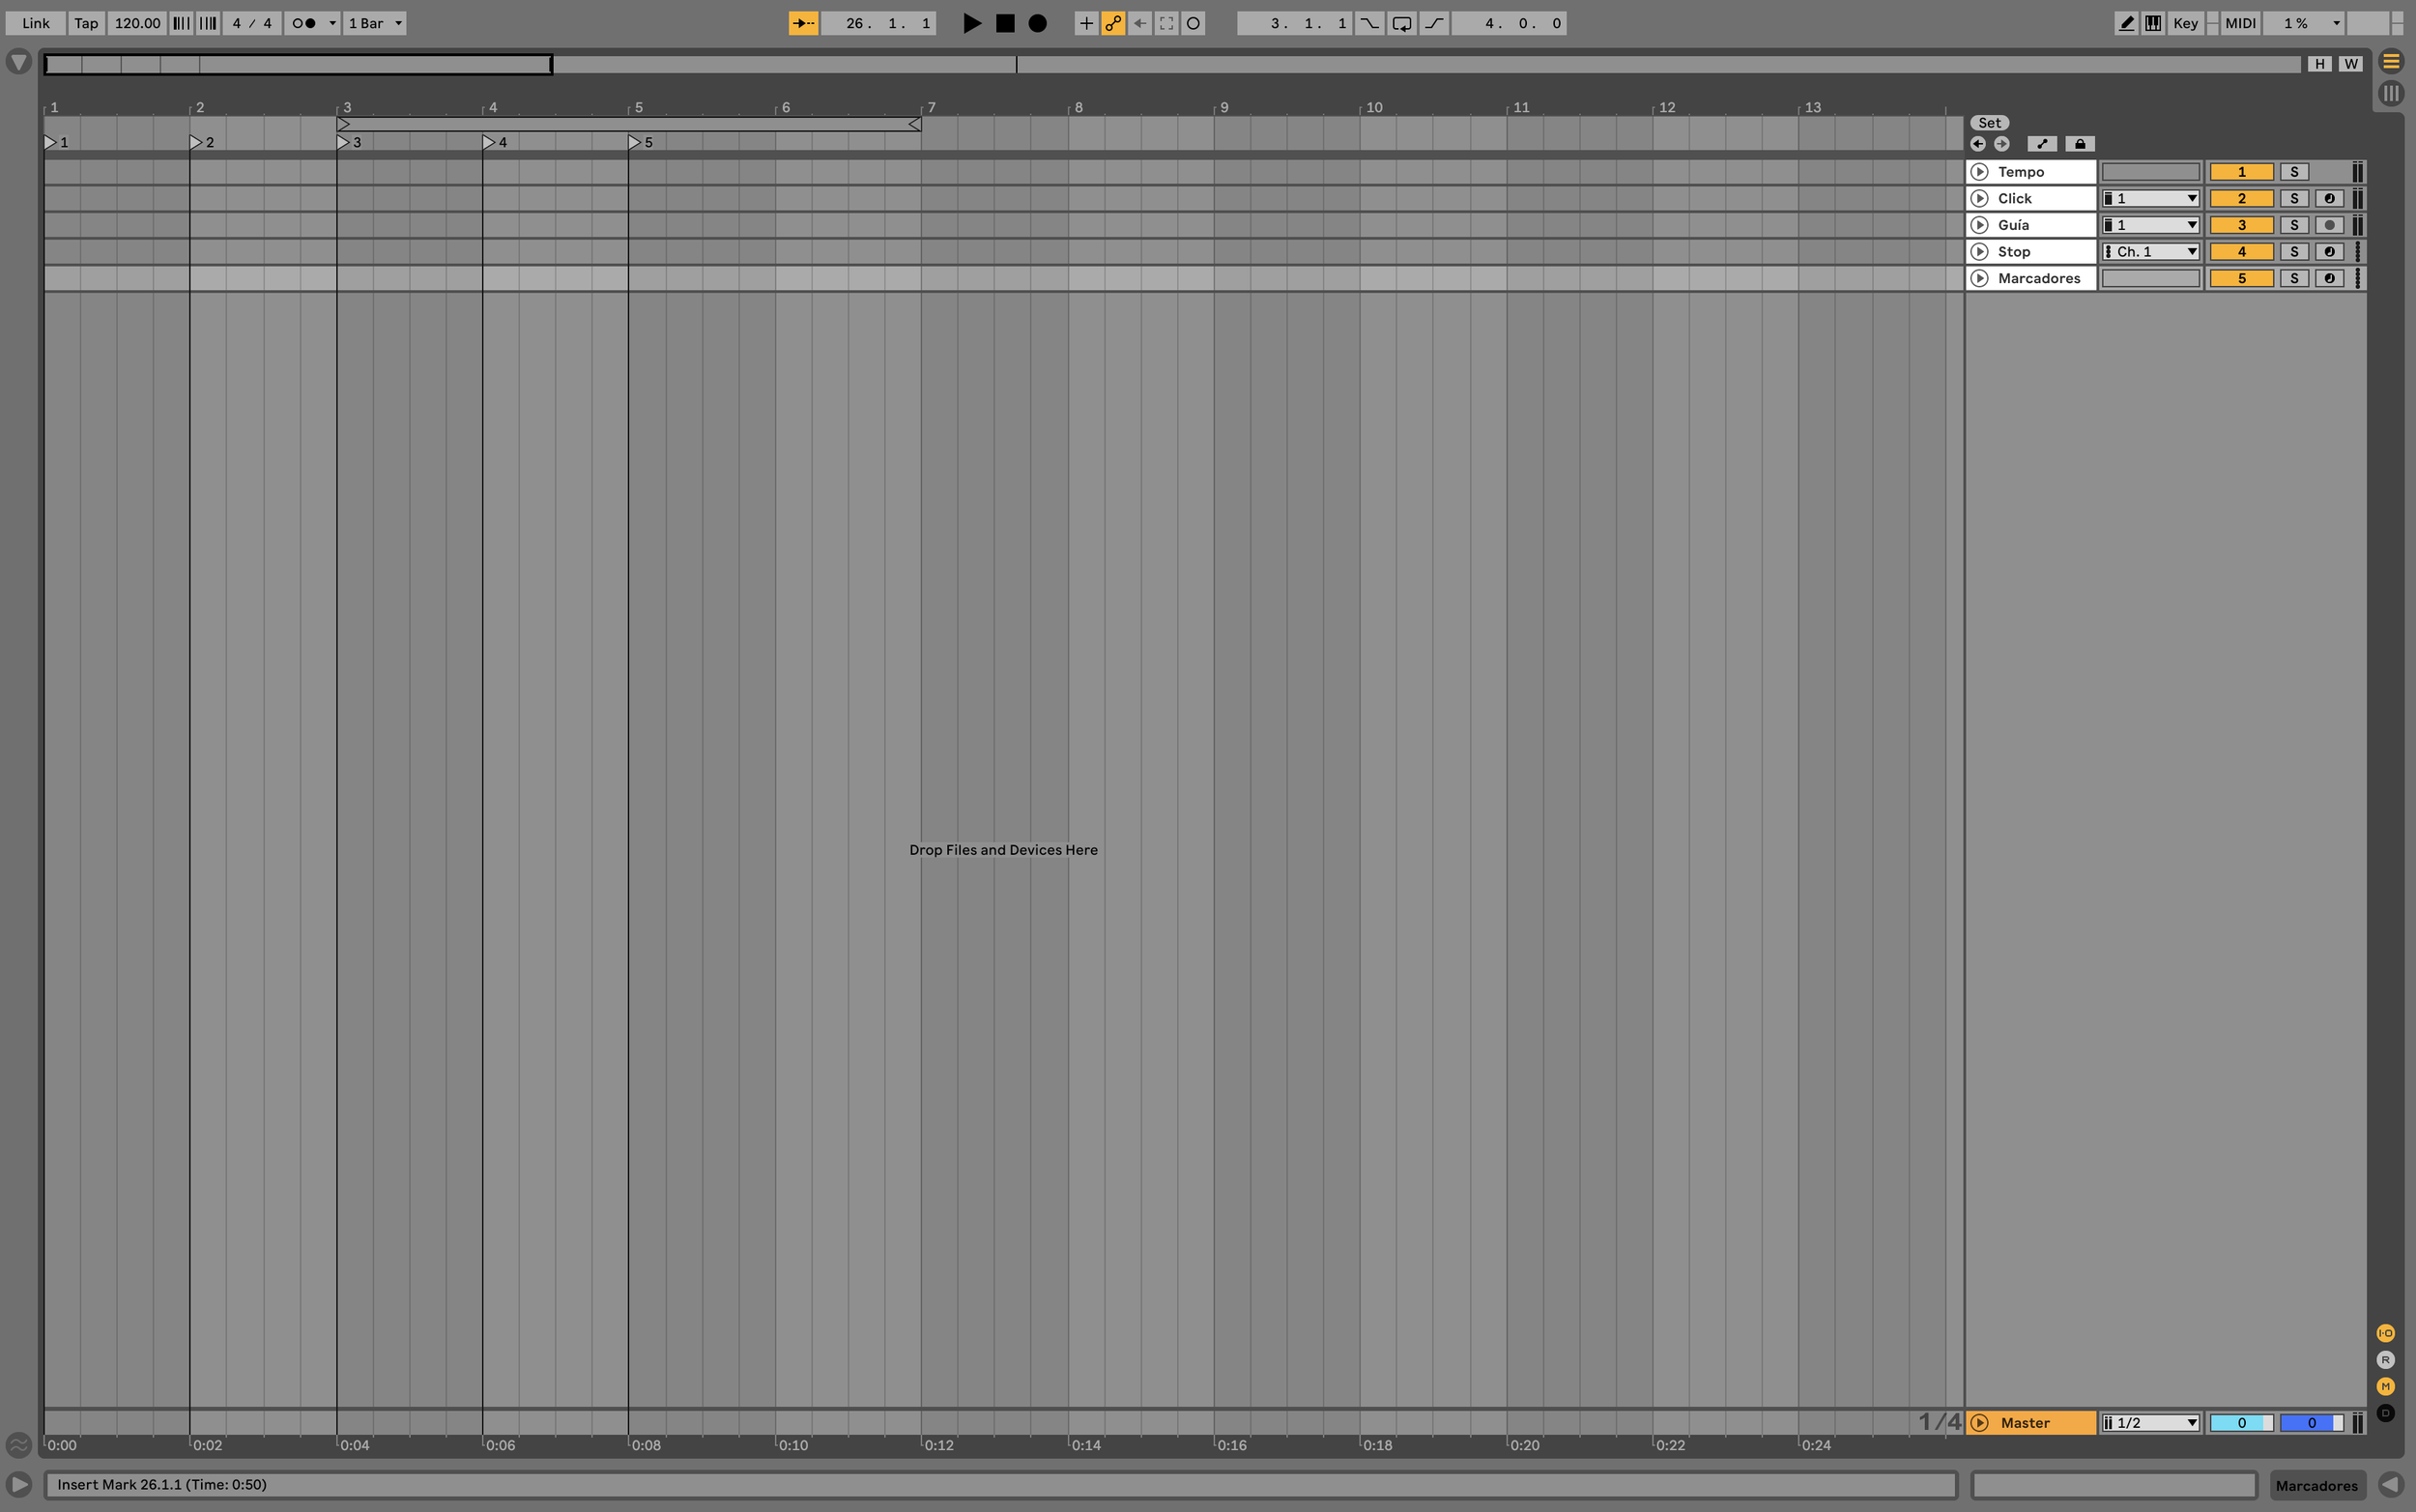The image size is (2416, 1512).
Task: Arm the Arrangement Record button
Action: pos(1038,23)
